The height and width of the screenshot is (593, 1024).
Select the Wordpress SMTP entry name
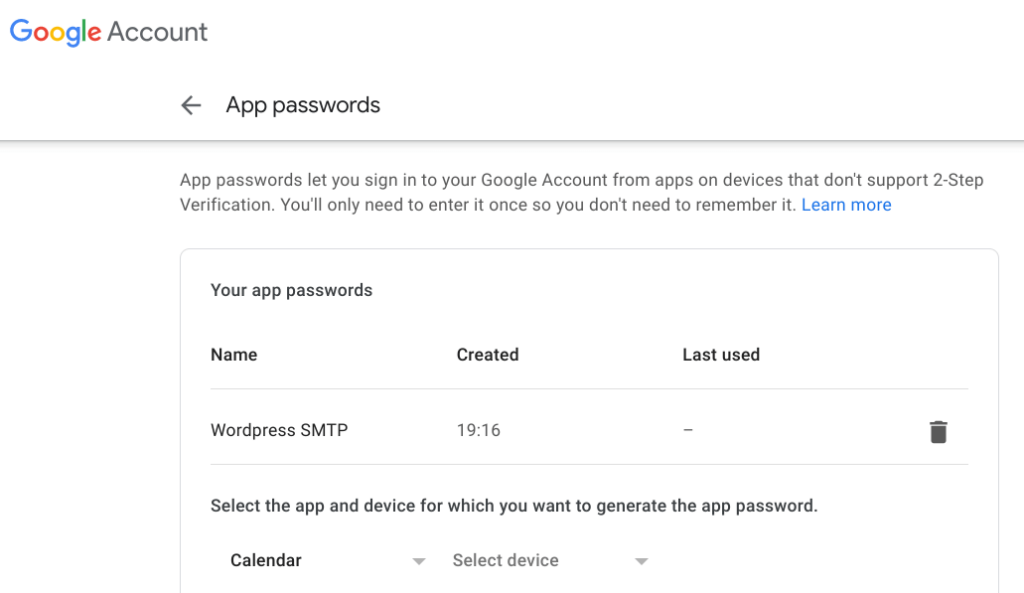(279, 431)
